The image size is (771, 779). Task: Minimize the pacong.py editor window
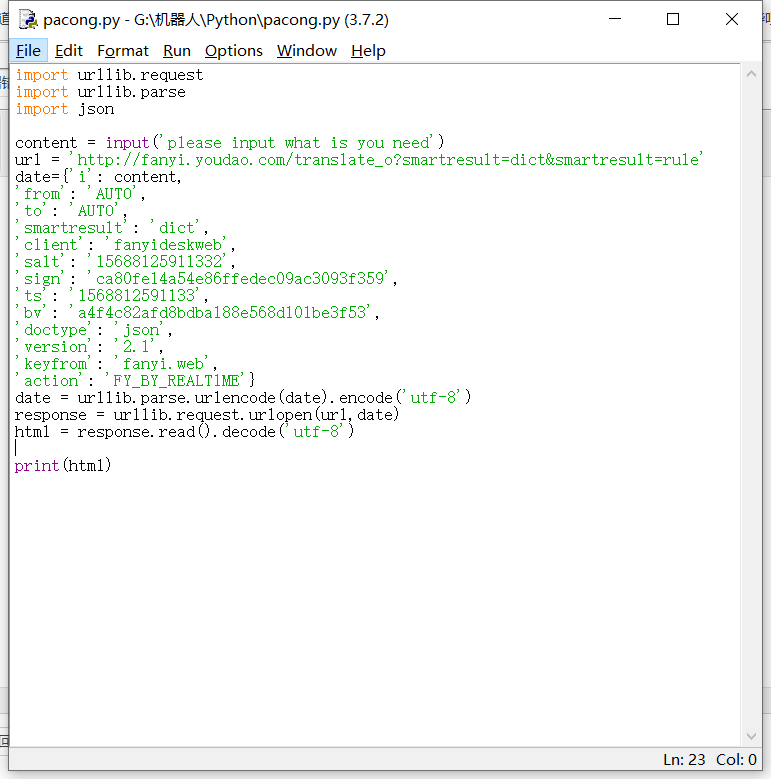pos(615,19)
